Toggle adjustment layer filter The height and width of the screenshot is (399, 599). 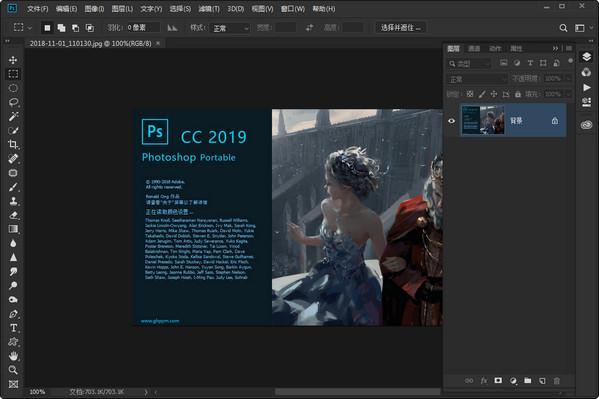click(x=517, y=63)
